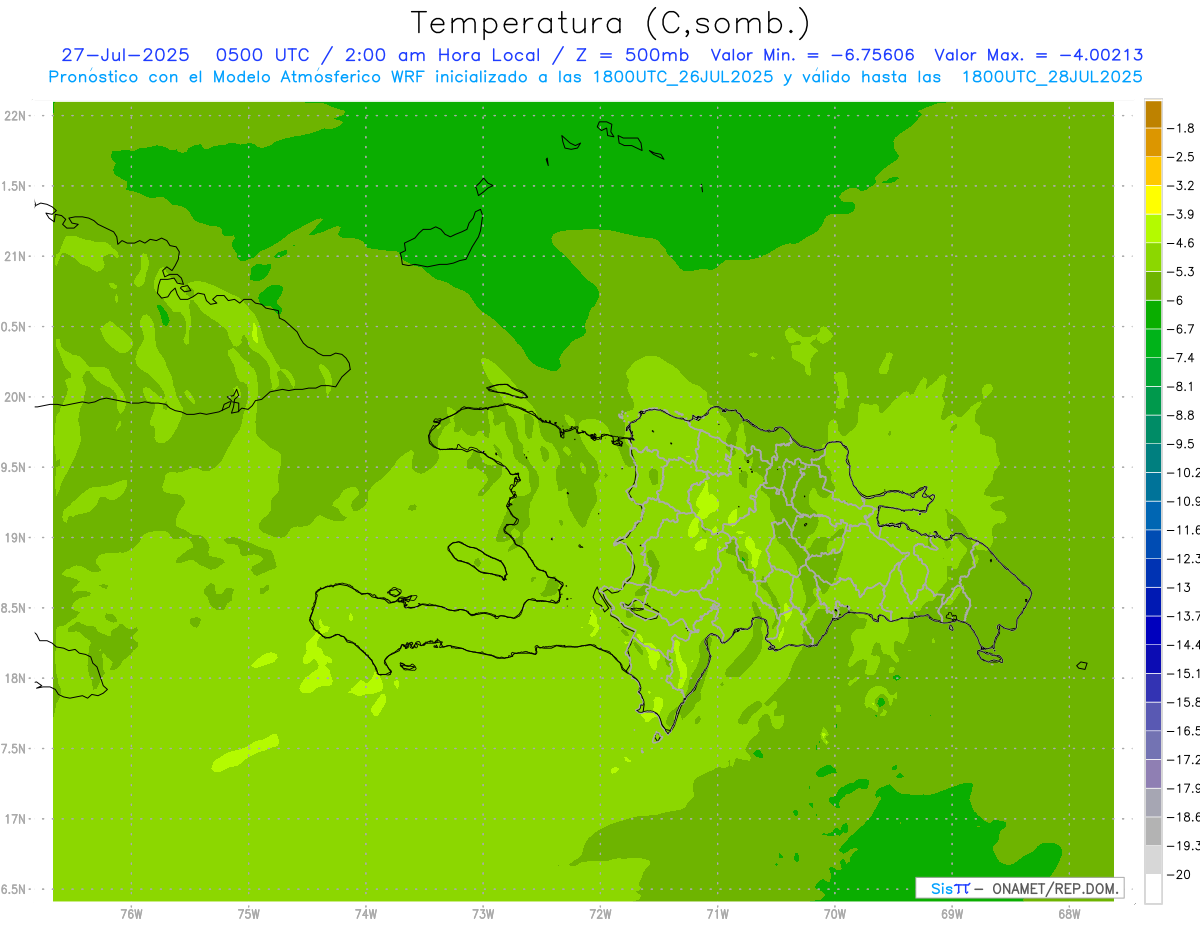Click the "-13" colorbar label

[1179, 587]
